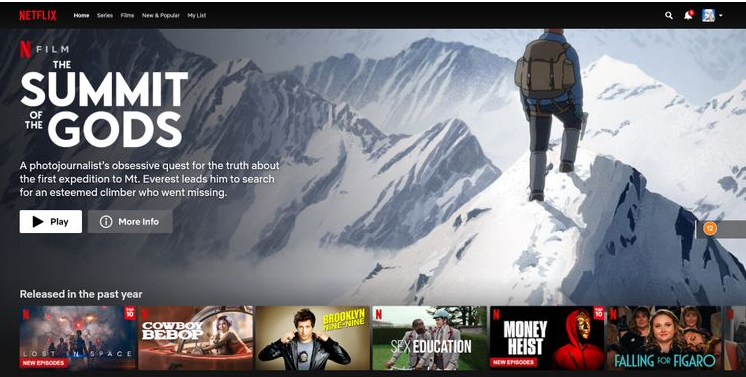Viewport: 746px width, 377px height.
Task: Open the Falling for Figaro thumbnail
Action: coord(664,337)
